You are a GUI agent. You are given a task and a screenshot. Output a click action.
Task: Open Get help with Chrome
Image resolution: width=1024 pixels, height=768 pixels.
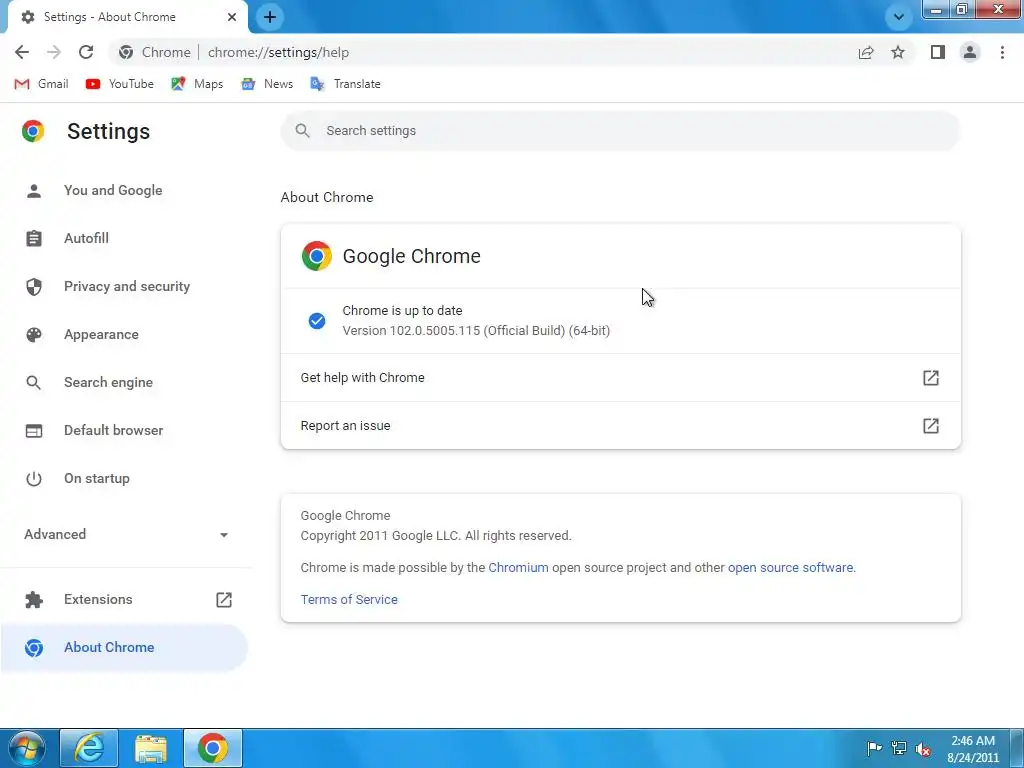tap(620, 377)
